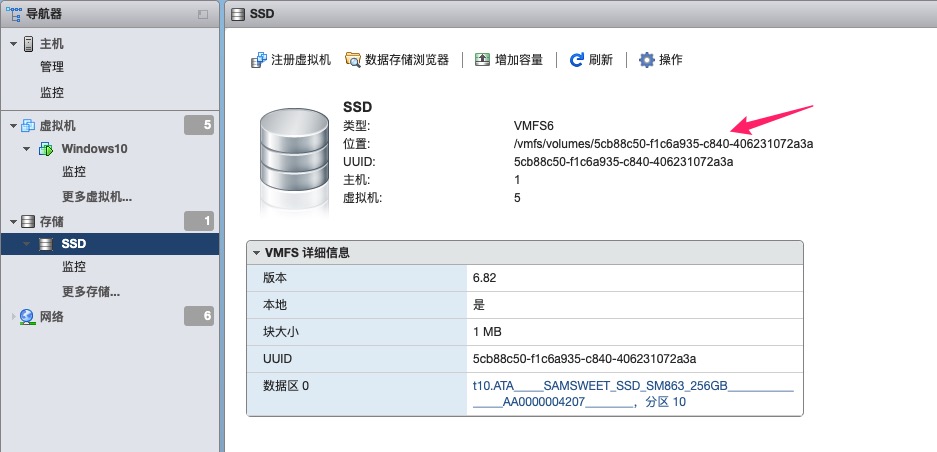Viewport: 937px width, 452px height.
Task: Click the minimize navigator panel icon
Action: [204, 14]
